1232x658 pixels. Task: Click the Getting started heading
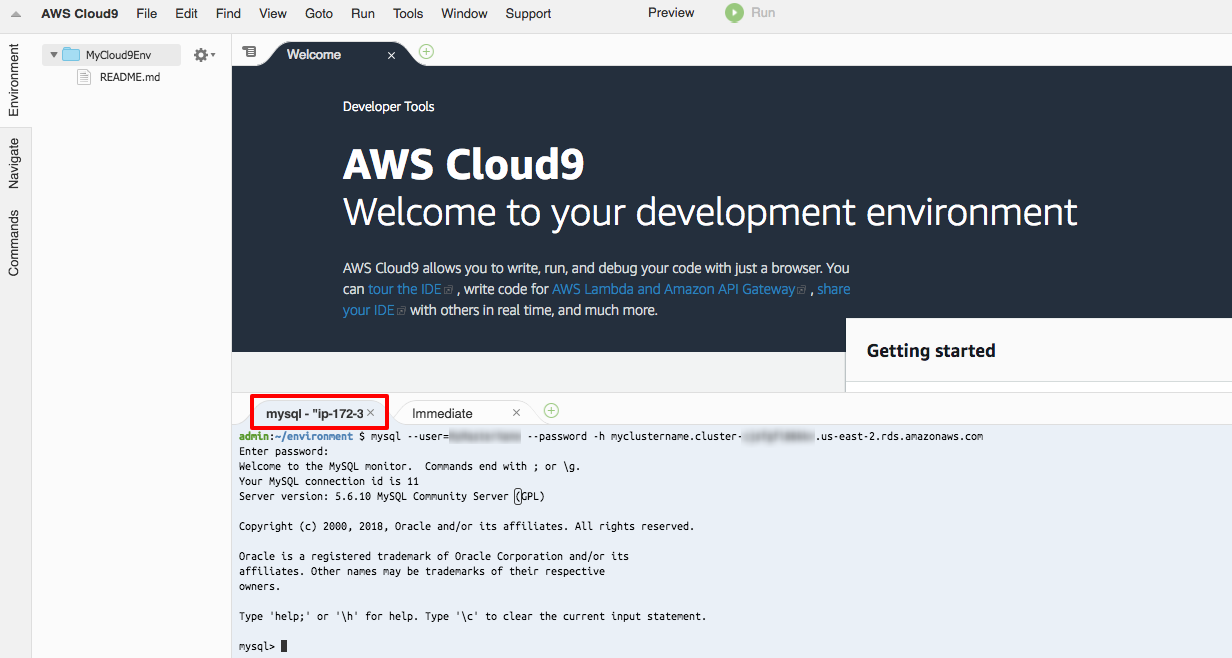(x=931, y=351)
